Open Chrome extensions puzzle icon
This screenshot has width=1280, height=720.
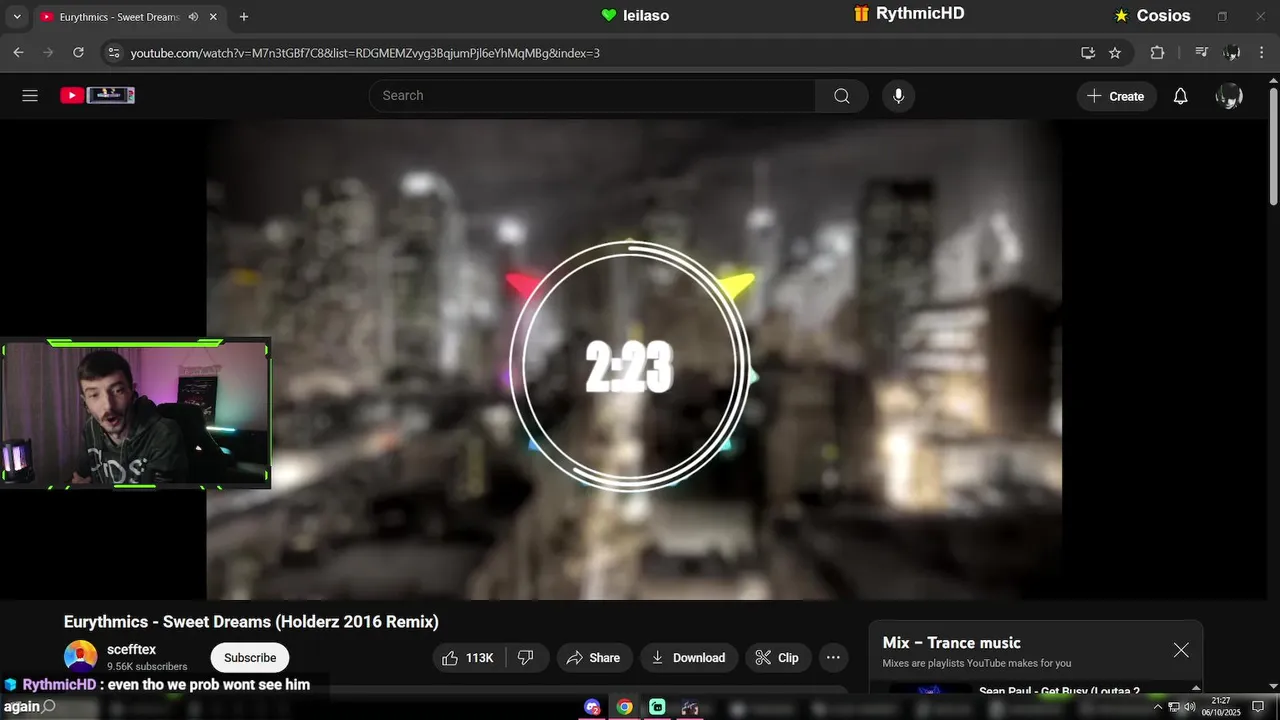1157,53
